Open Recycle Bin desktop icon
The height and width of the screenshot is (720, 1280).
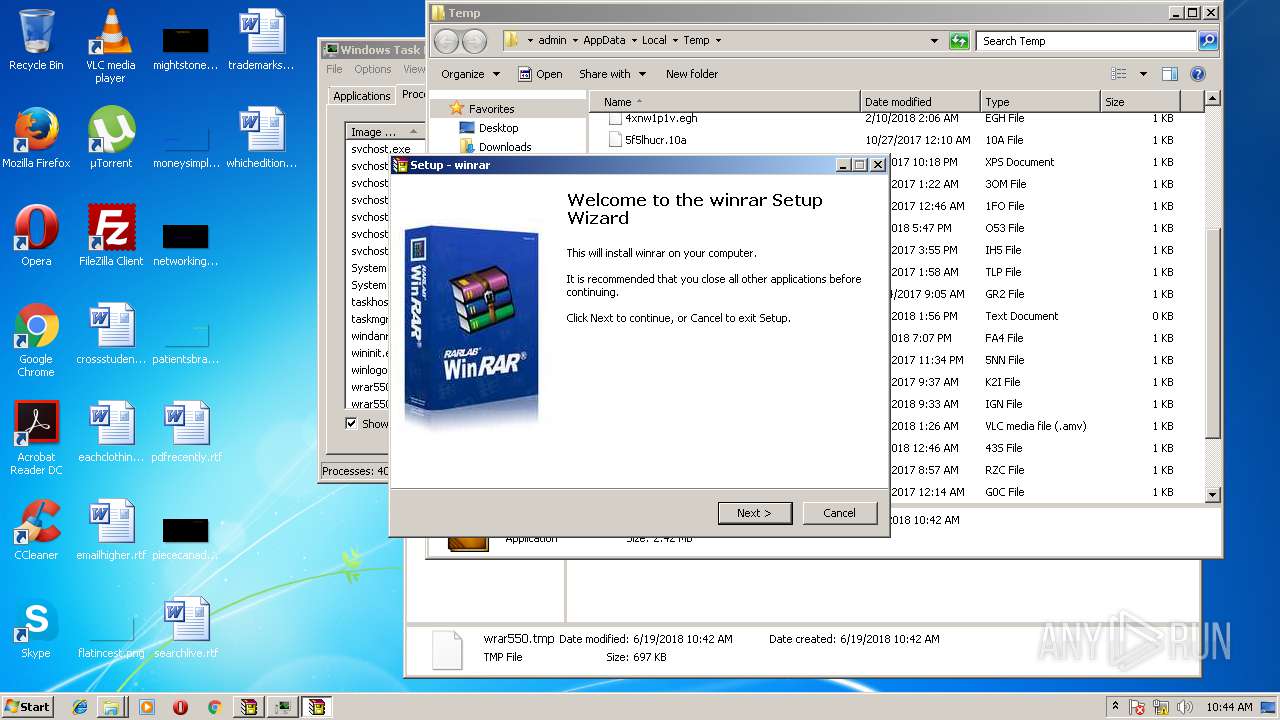pyautogui.click(x=36, y=41)
